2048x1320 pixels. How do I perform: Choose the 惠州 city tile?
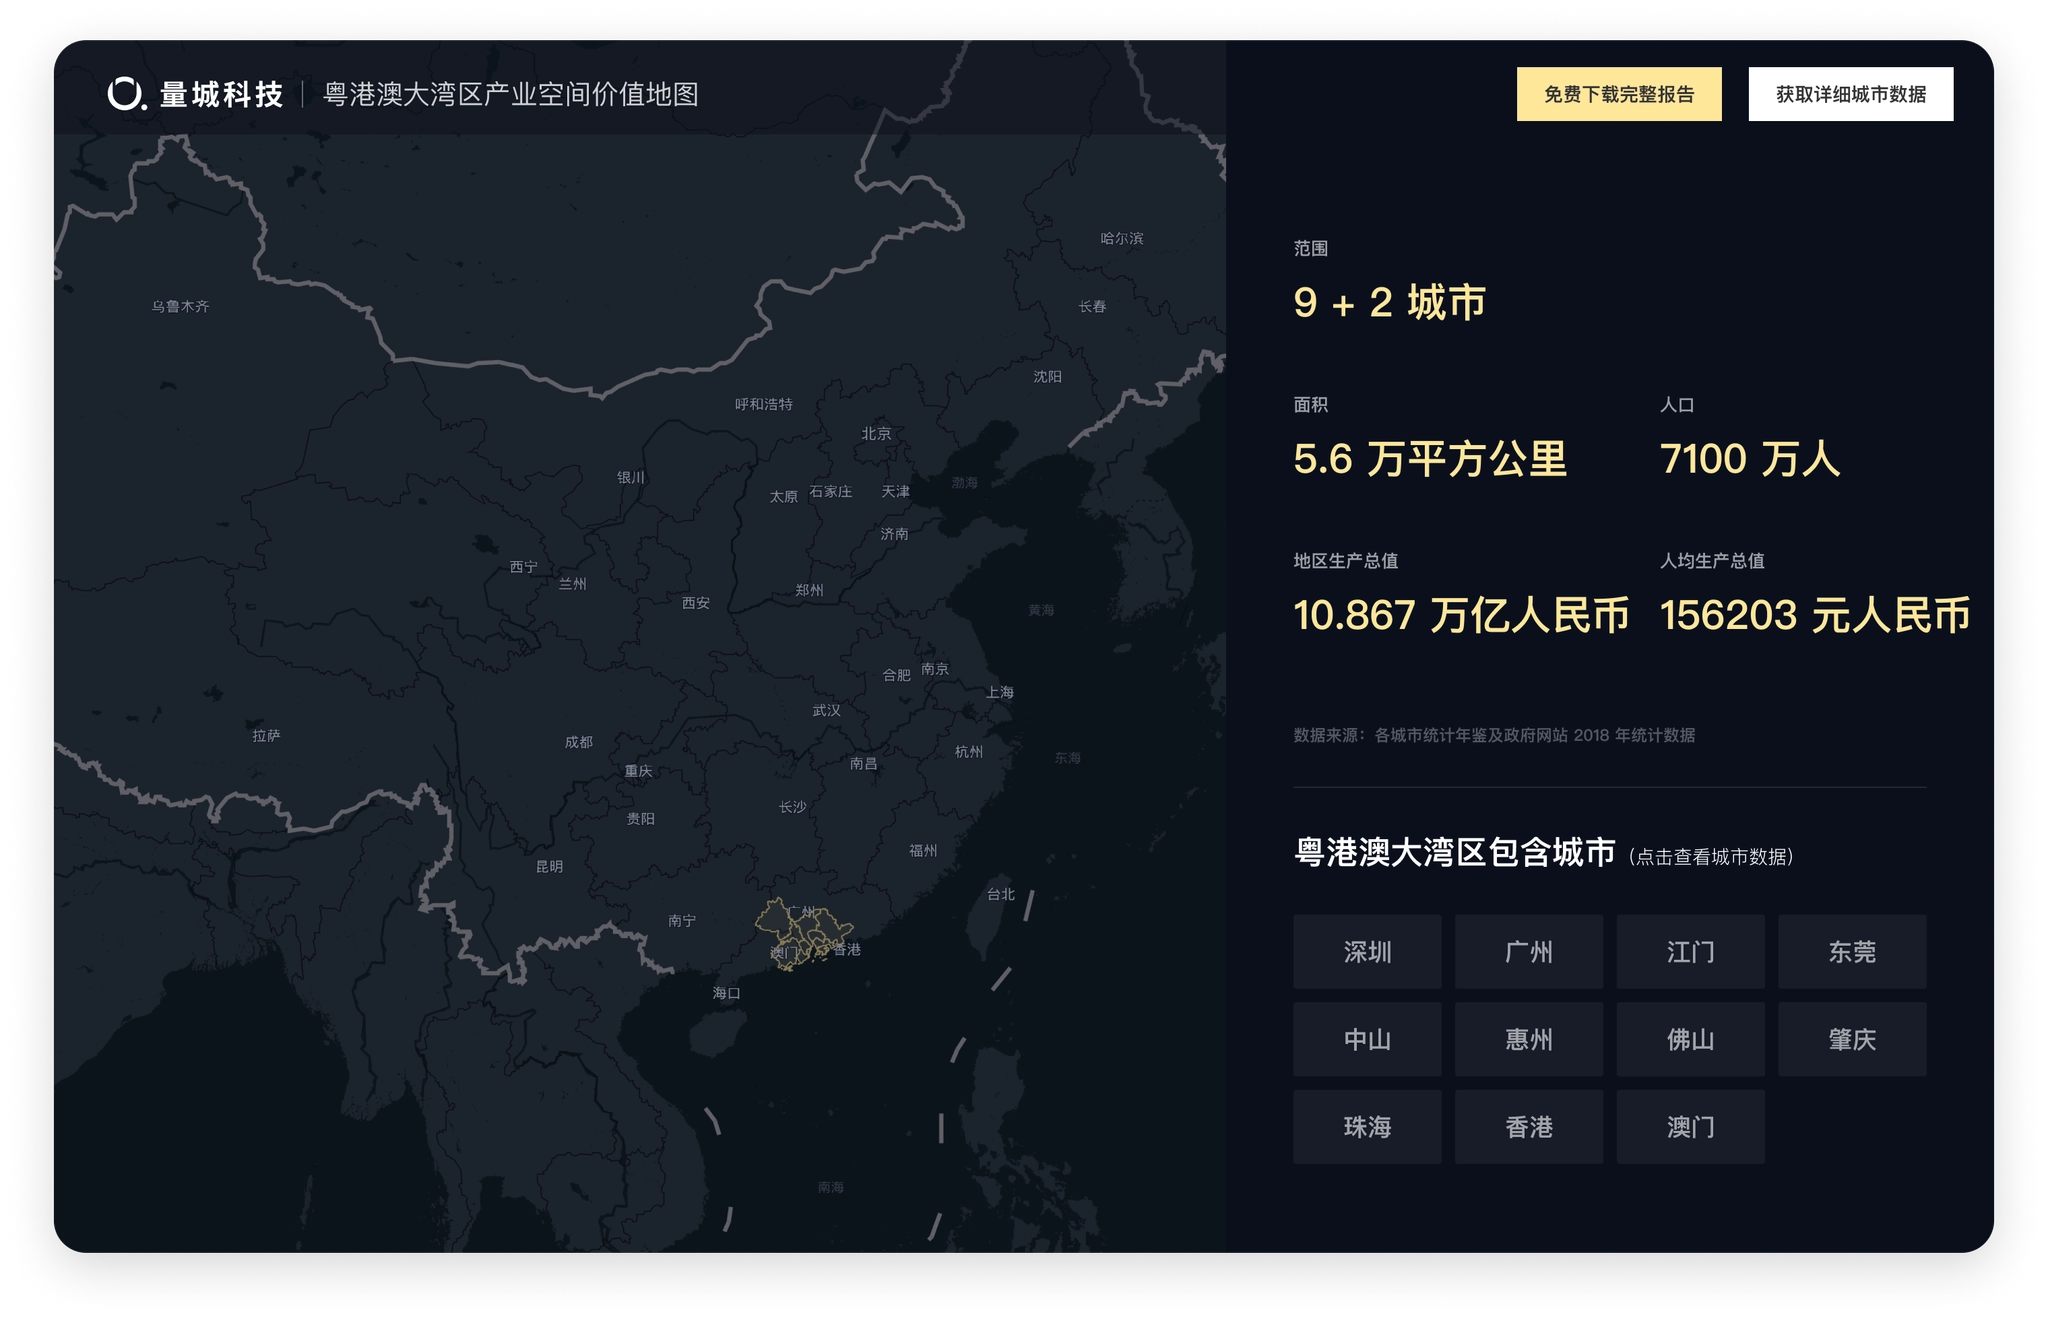coord(1528,1039)
